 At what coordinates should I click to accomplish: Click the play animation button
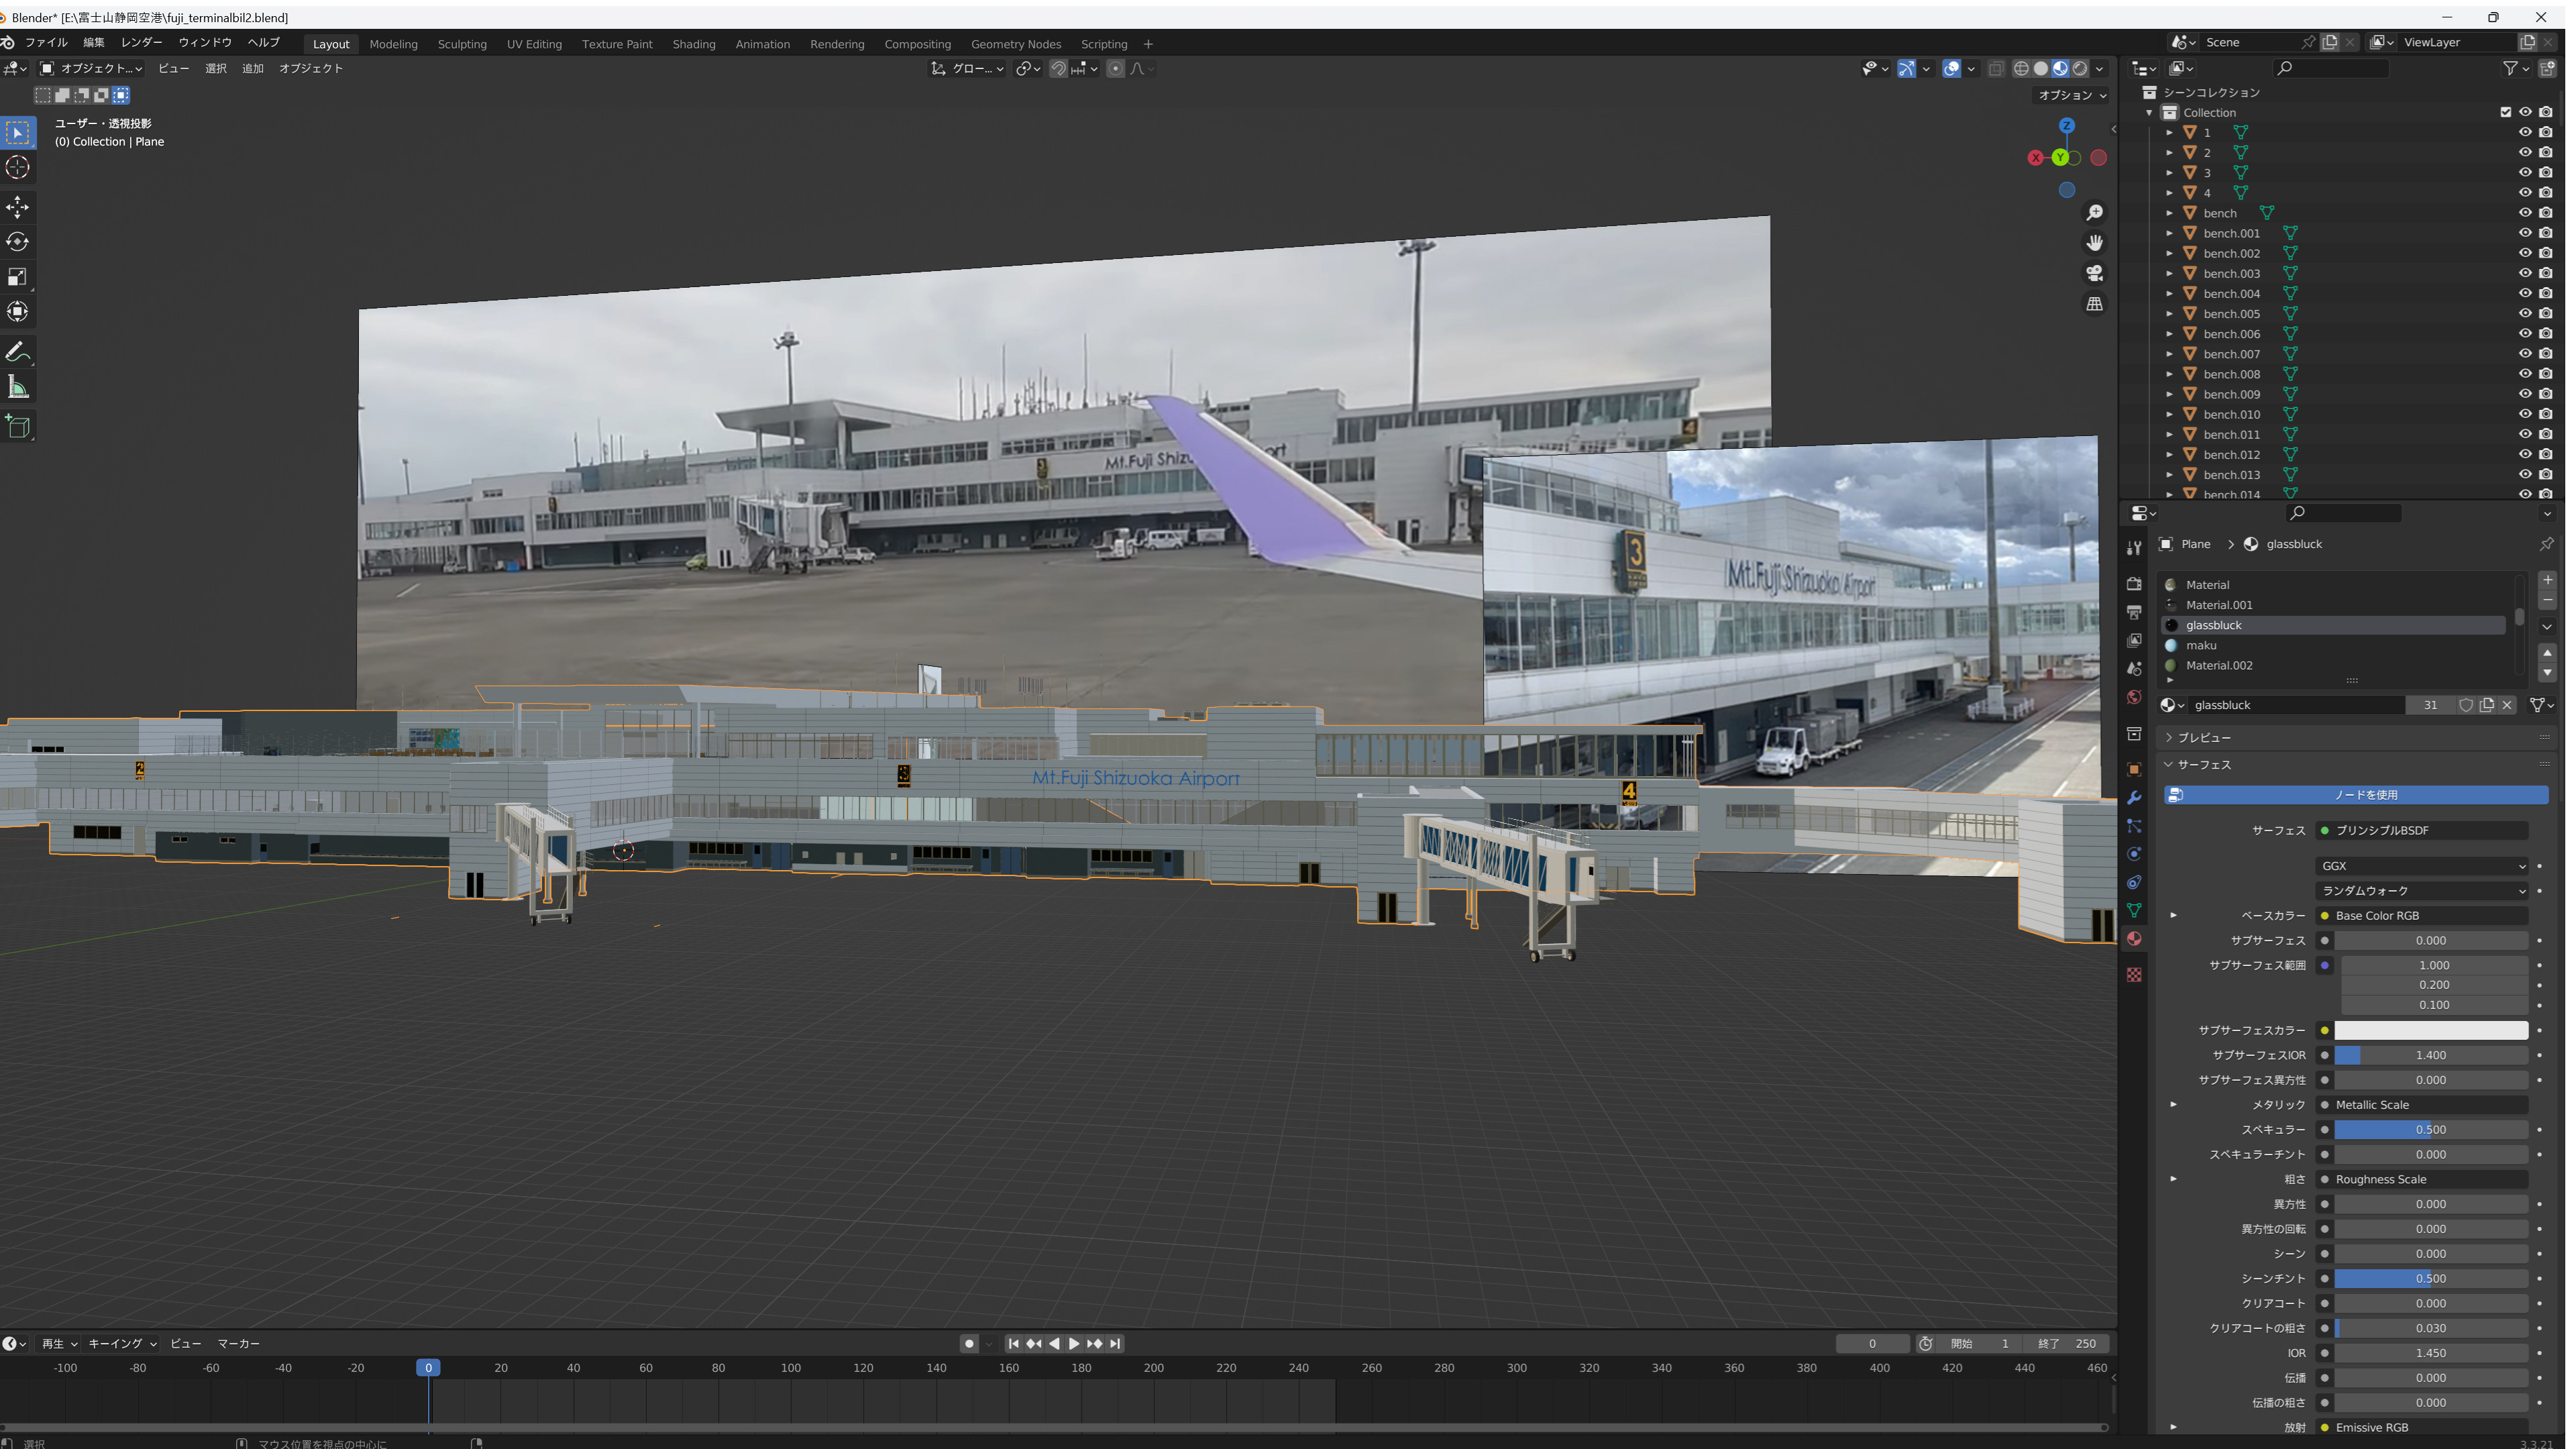coord(1074,1344)
